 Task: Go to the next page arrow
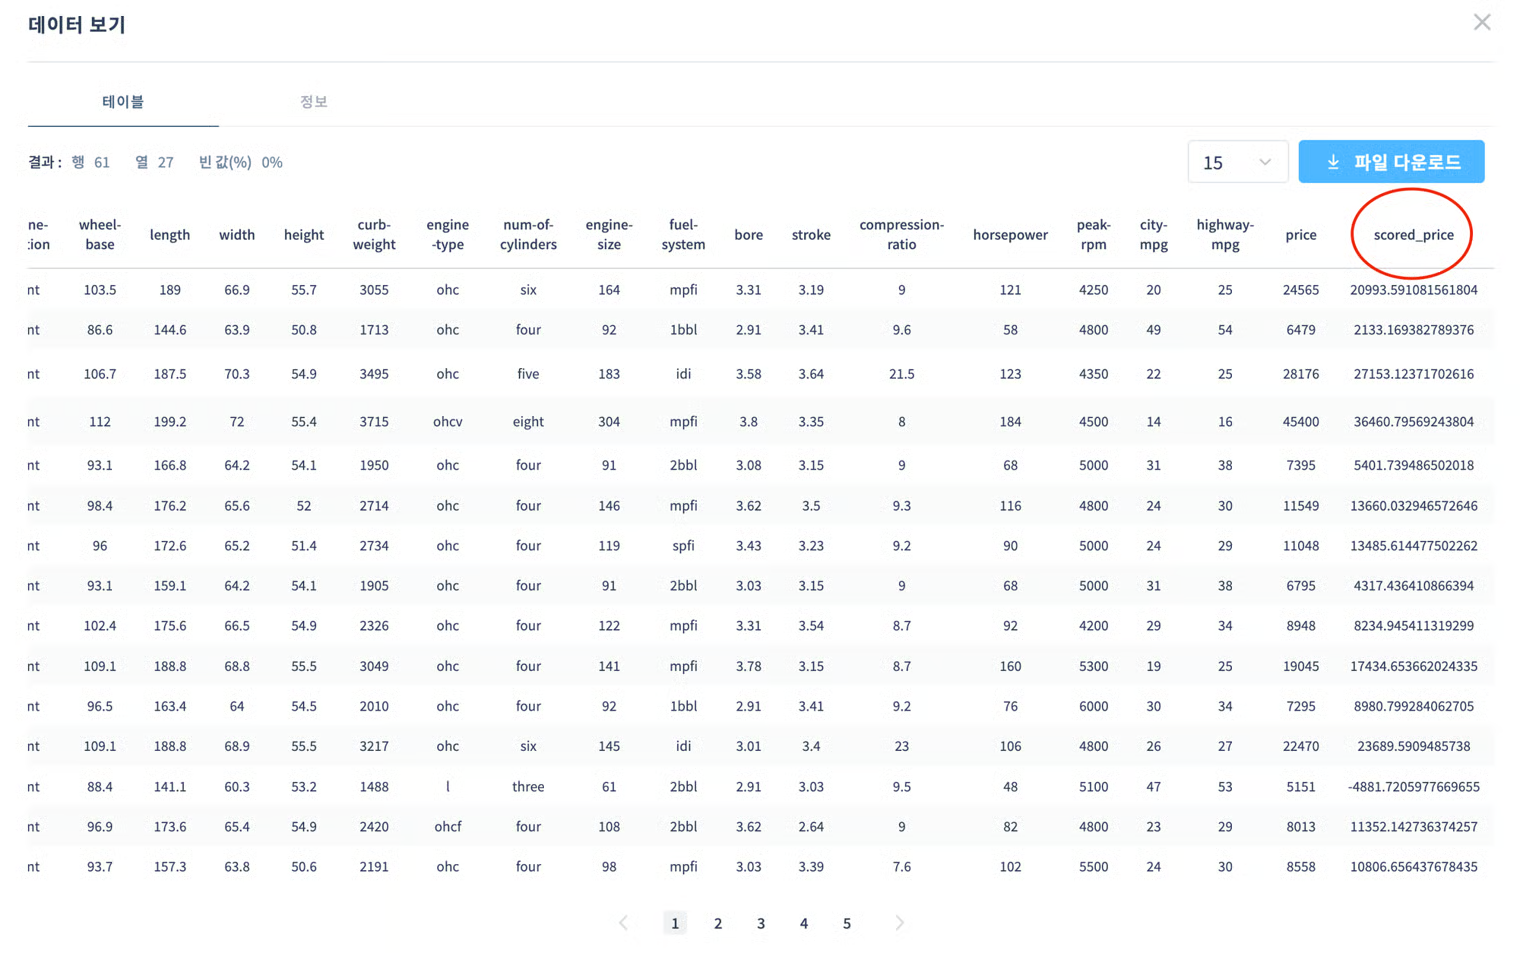coord(899,923)
